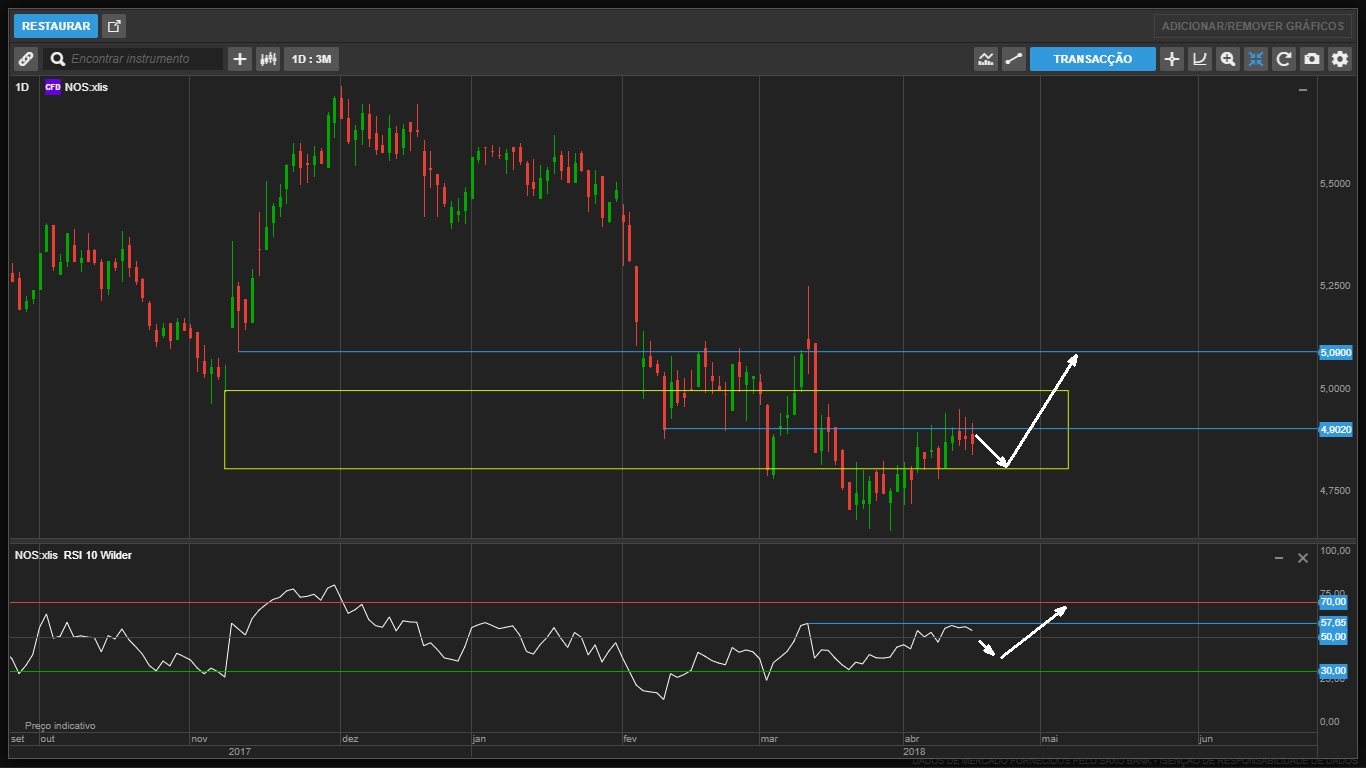Select the trend line drawing tool
The image size is (1366, 768).
pyautogui.click(x=1014, y=59)
